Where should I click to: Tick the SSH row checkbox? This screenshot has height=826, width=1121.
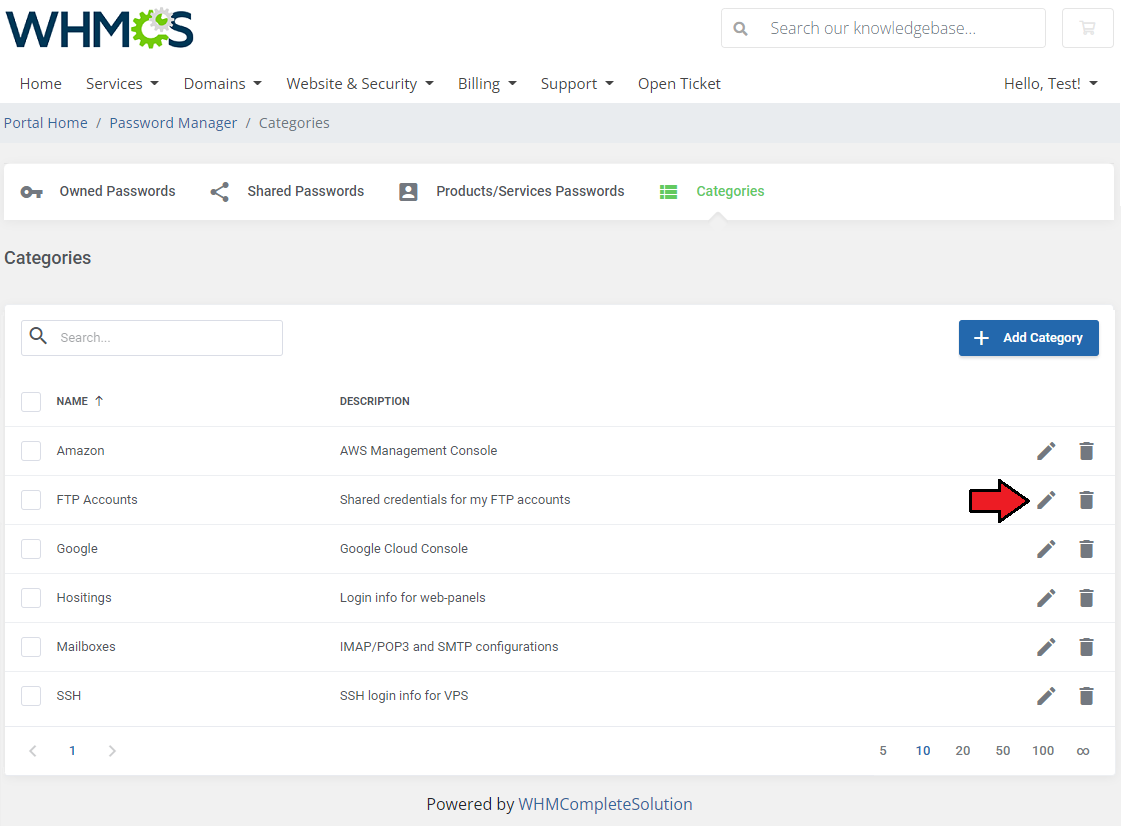[x=31, y=696]
